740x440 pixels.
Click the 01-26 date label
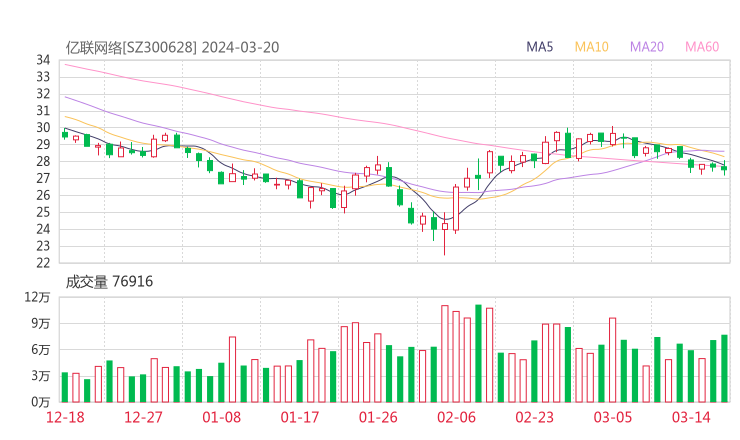click(x=378, y=417)
